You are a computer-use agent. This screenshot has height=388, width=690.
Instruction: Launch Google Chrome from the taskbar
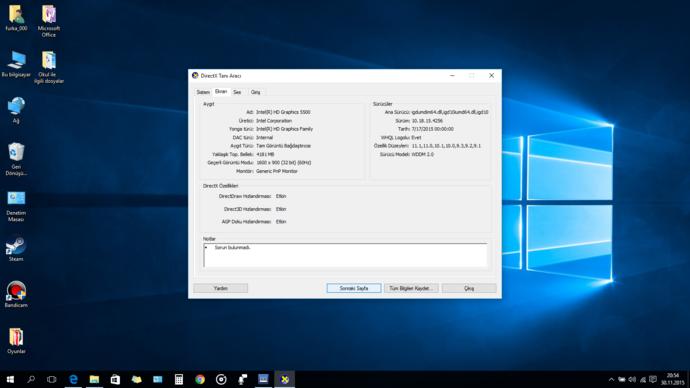[200, 379]
